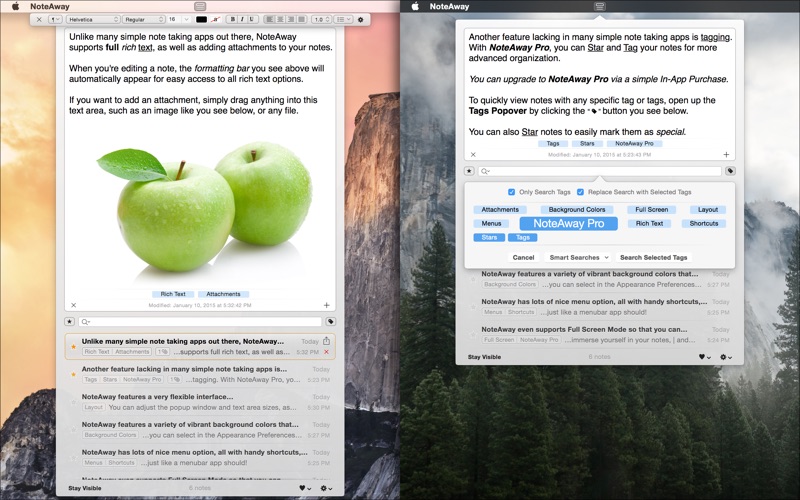The height and width of the screenshot is (500, 800).
Task: Open the heart menu in left window
Action: click(x=305, y=488)
